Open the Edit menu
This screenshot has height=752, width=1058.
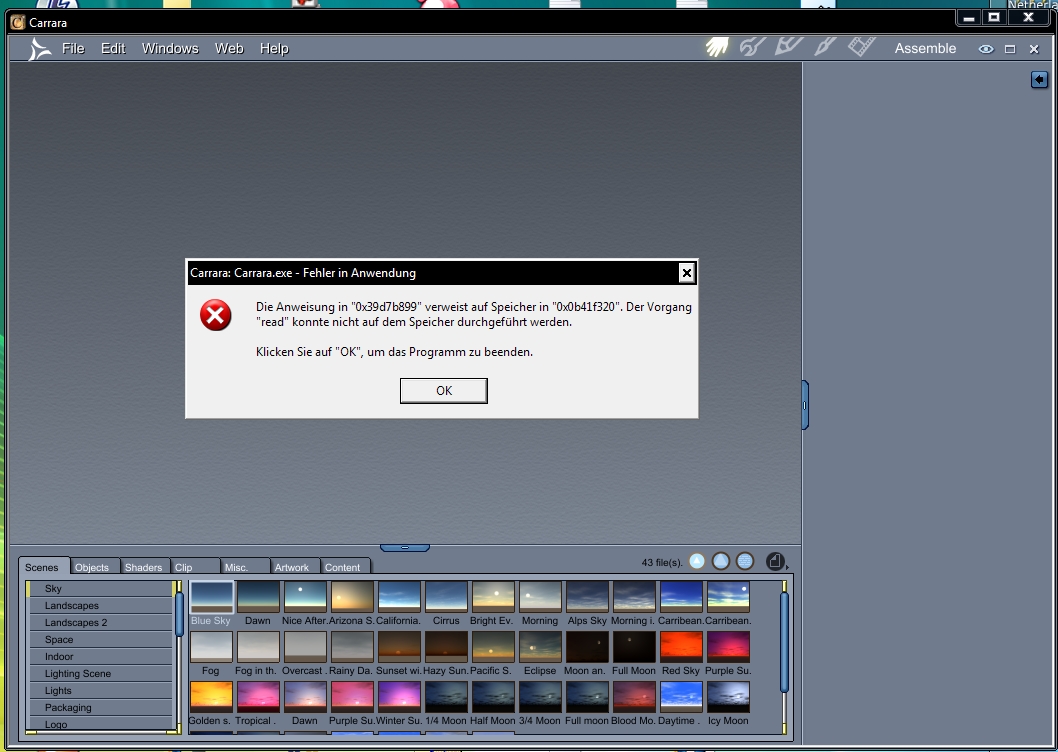(113, 49)
